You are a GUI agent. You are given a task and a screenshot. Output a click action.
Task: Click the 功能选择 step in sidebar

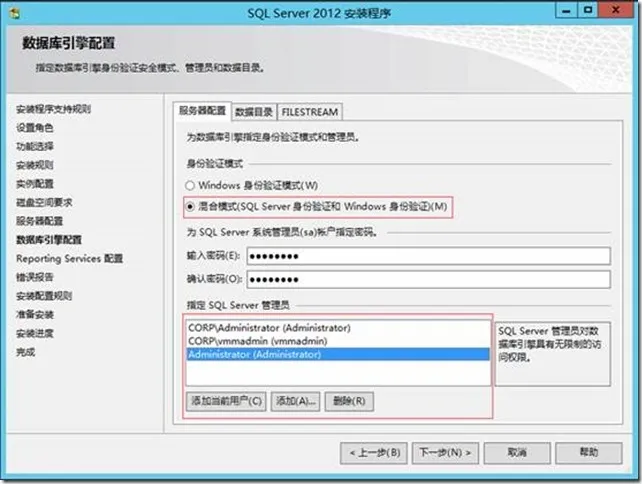coord(35,147)
